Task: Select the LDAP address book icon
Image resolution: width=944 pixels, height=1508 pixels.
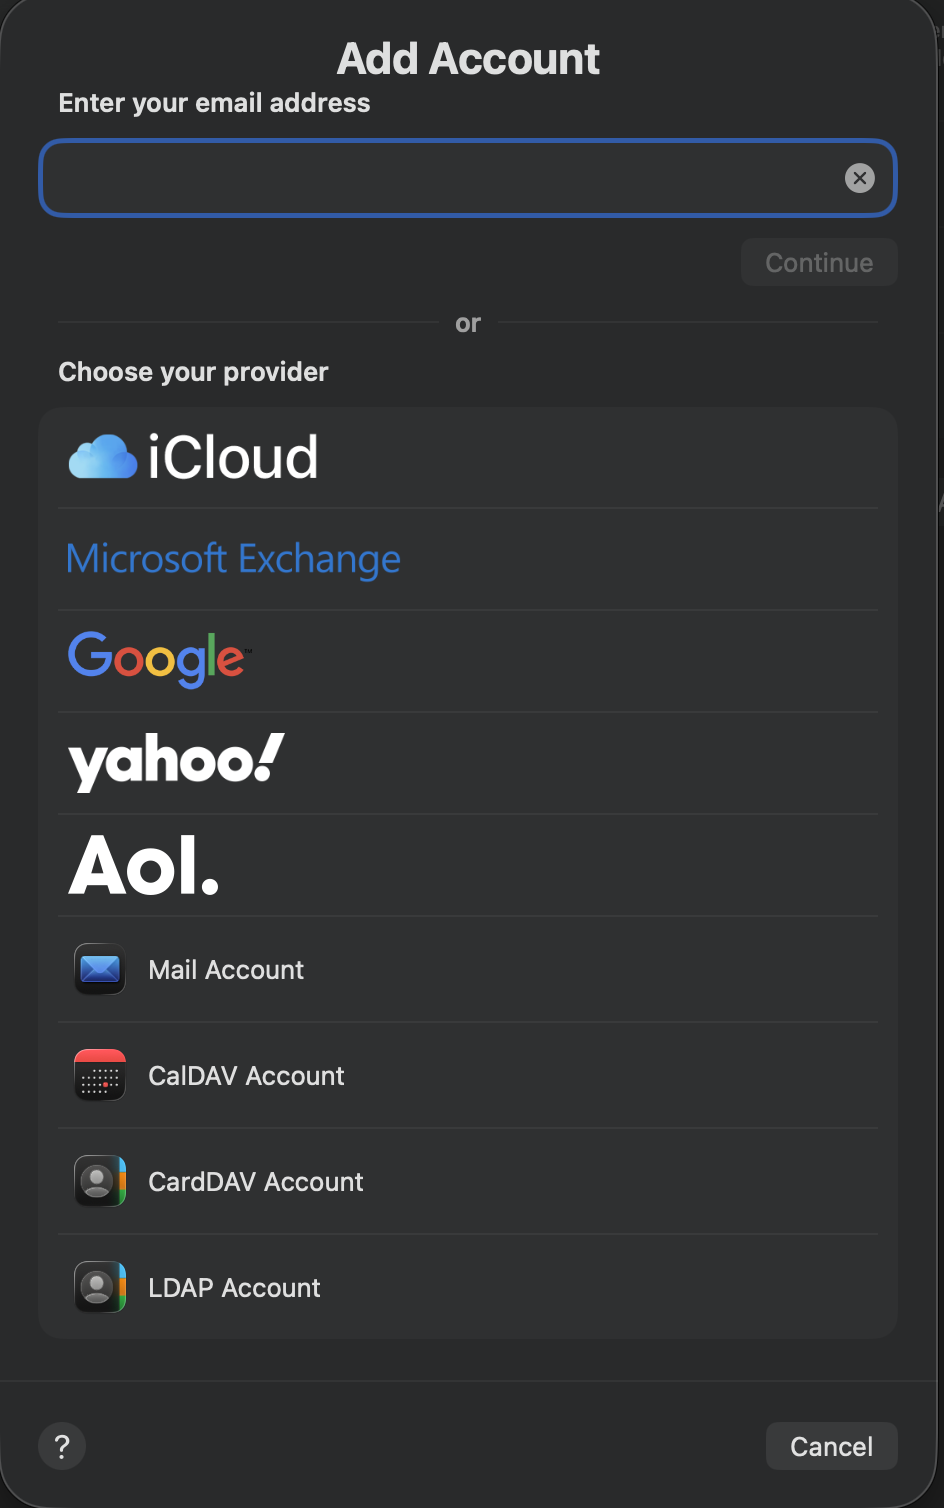Action: coord(99,1287)
